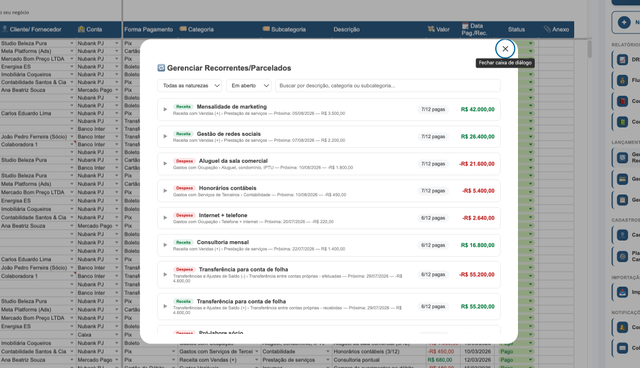The image size is (640, 368).
Task: Expand the Receita Transferência para conta de folha
Action: tap(165, 306)
